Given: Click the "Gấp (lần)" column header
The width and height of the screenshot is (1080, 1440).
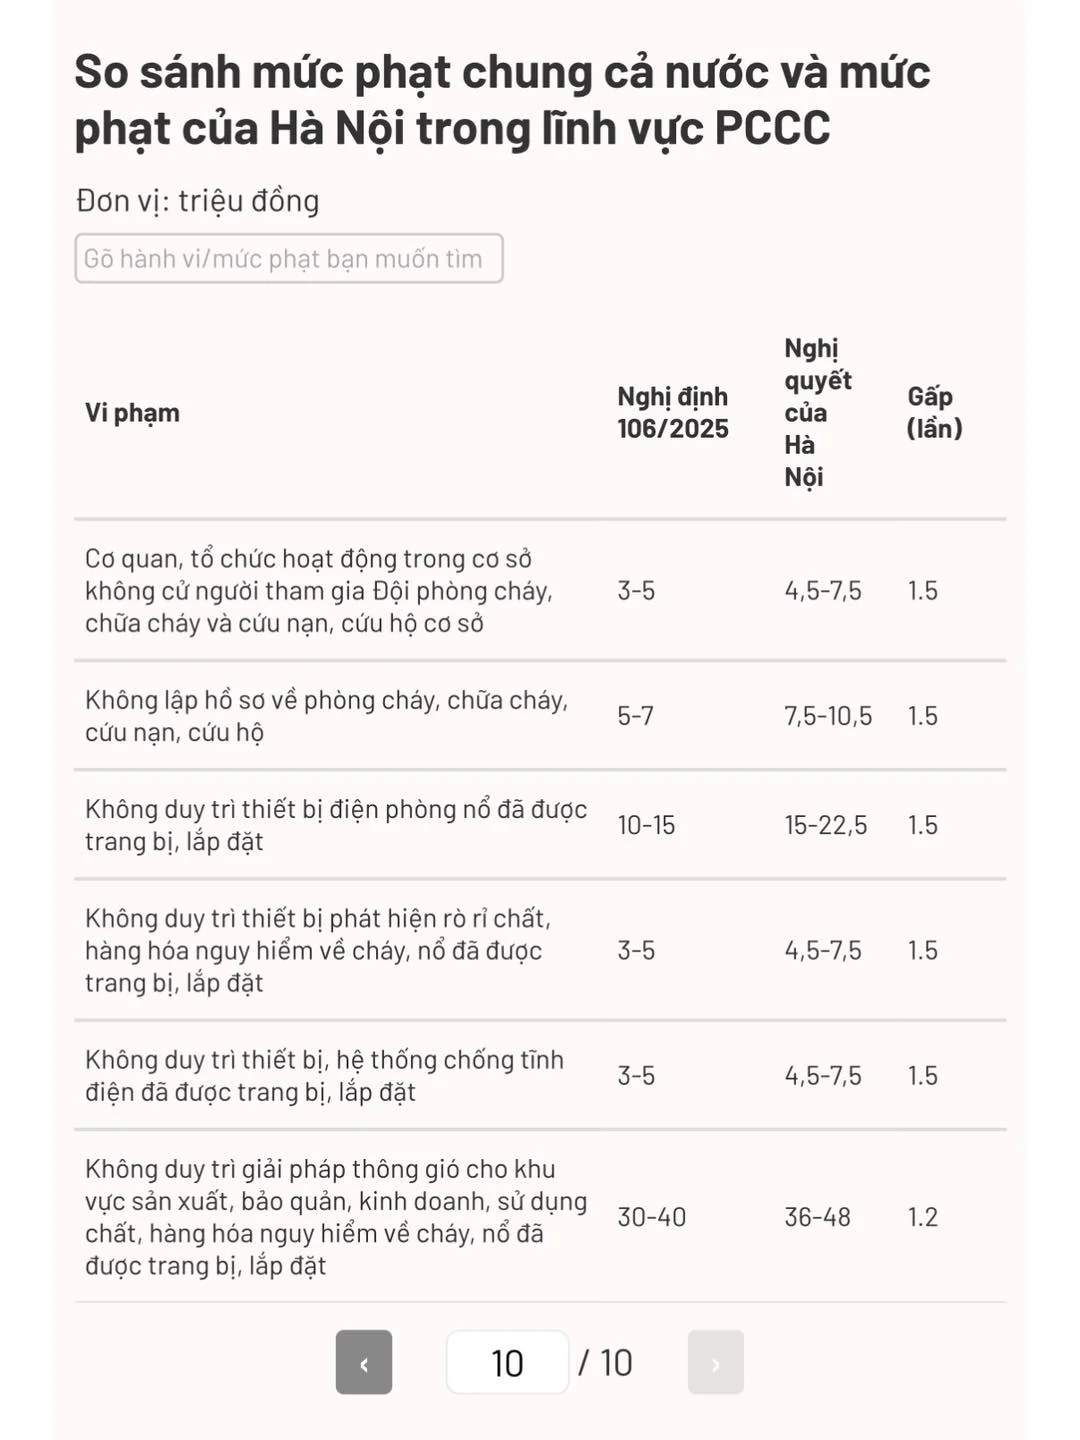Looking at the screenshot, I should click(934, 413).
